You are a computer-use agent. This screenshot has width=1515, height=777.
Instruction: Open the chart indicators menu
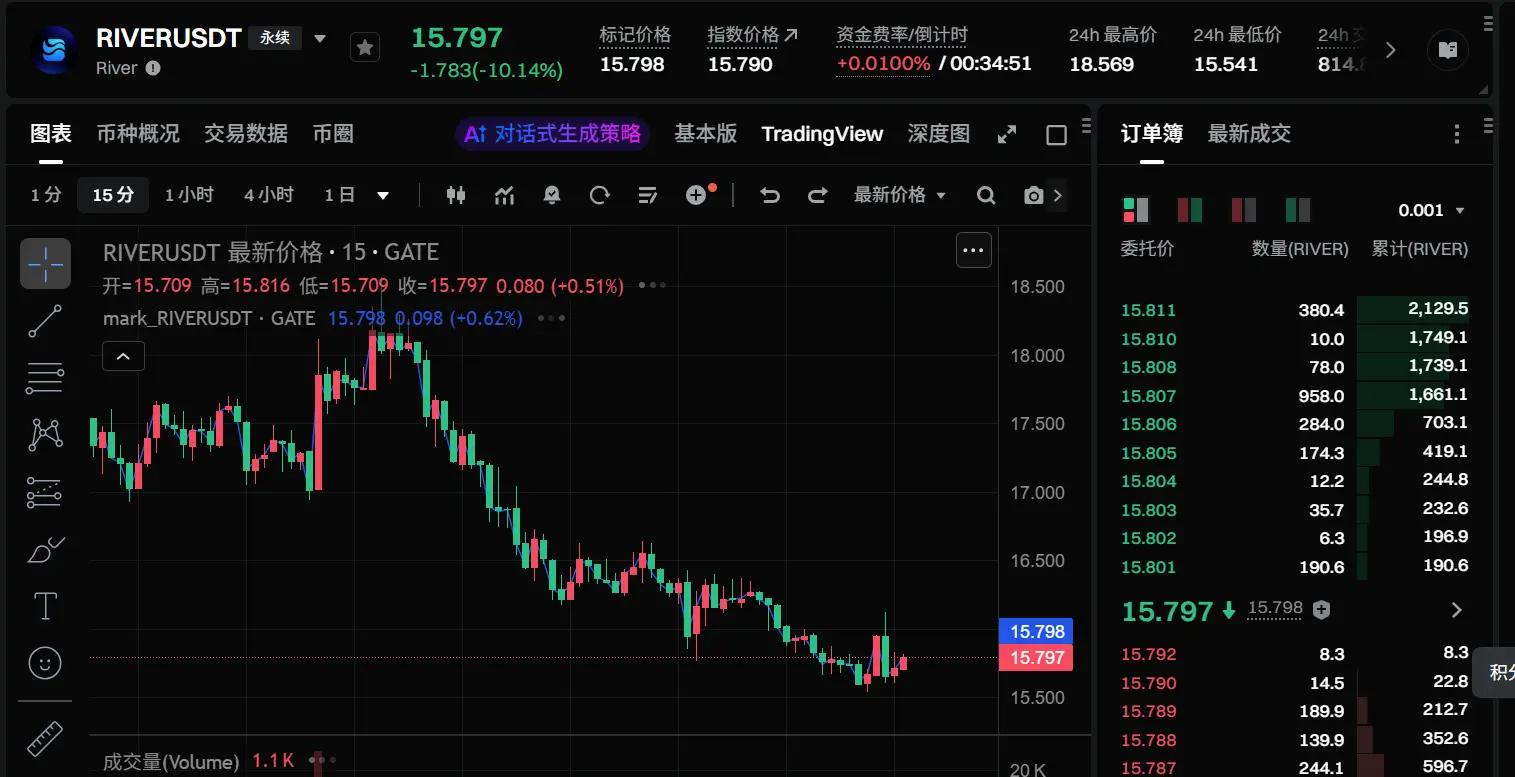click(x=504, y=195)
